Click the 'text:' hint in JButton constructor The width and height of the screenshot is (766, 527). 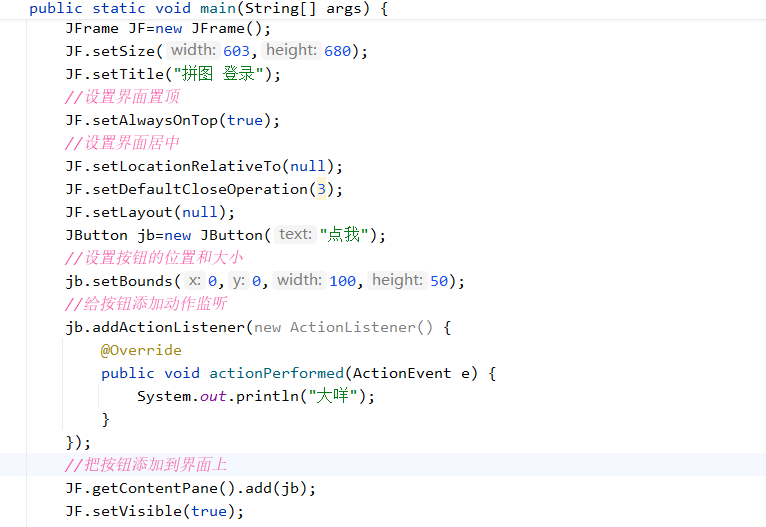pos(295,234)
